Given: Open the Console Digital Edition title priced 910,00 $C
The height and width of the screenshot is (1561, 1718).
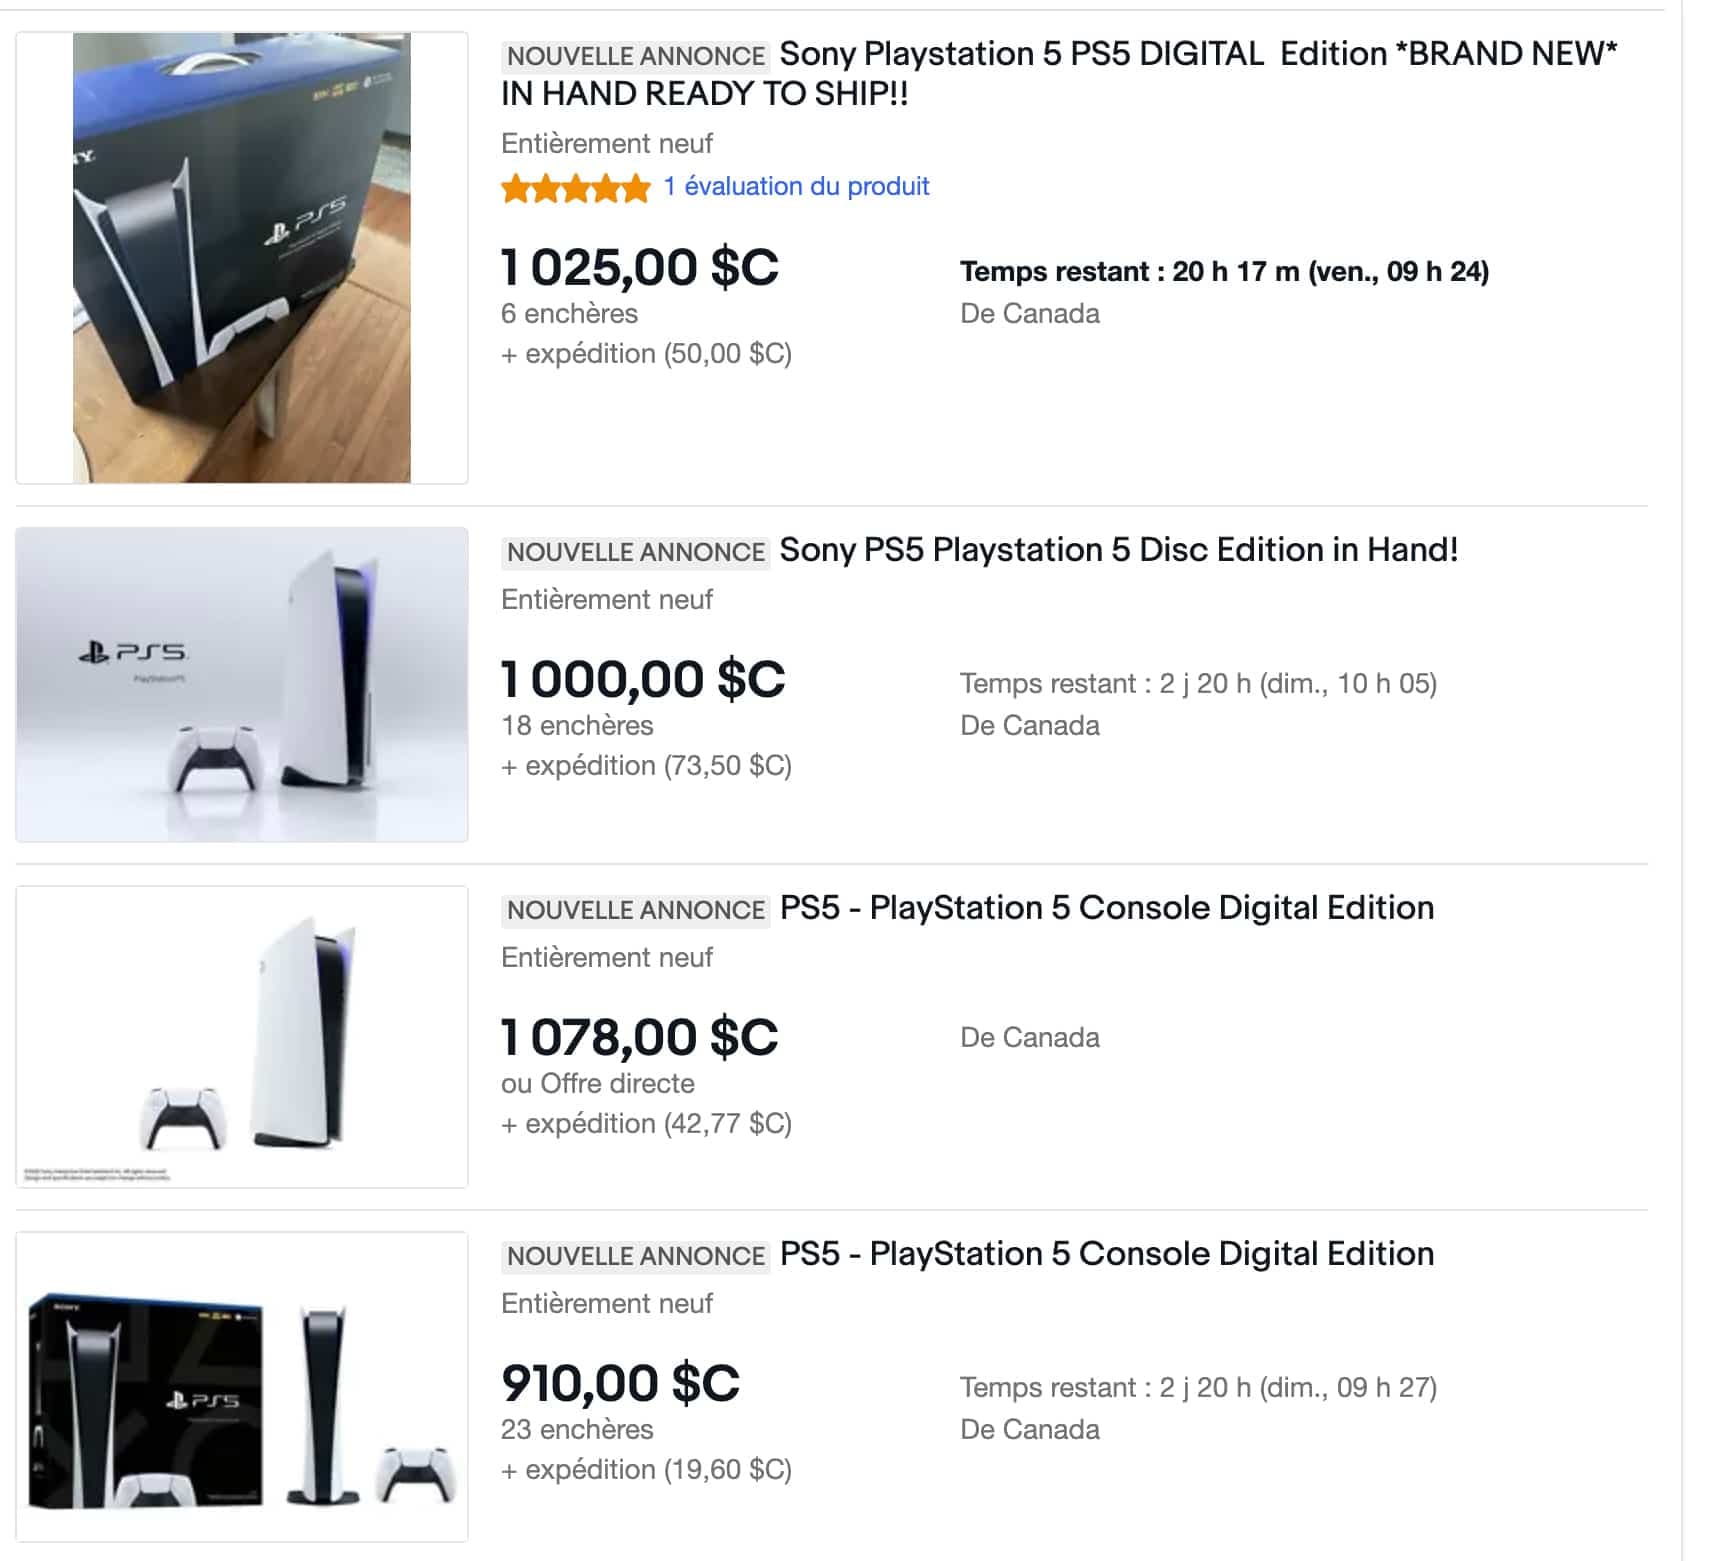Looking at the screenshot, I should coord(1106,1254).
